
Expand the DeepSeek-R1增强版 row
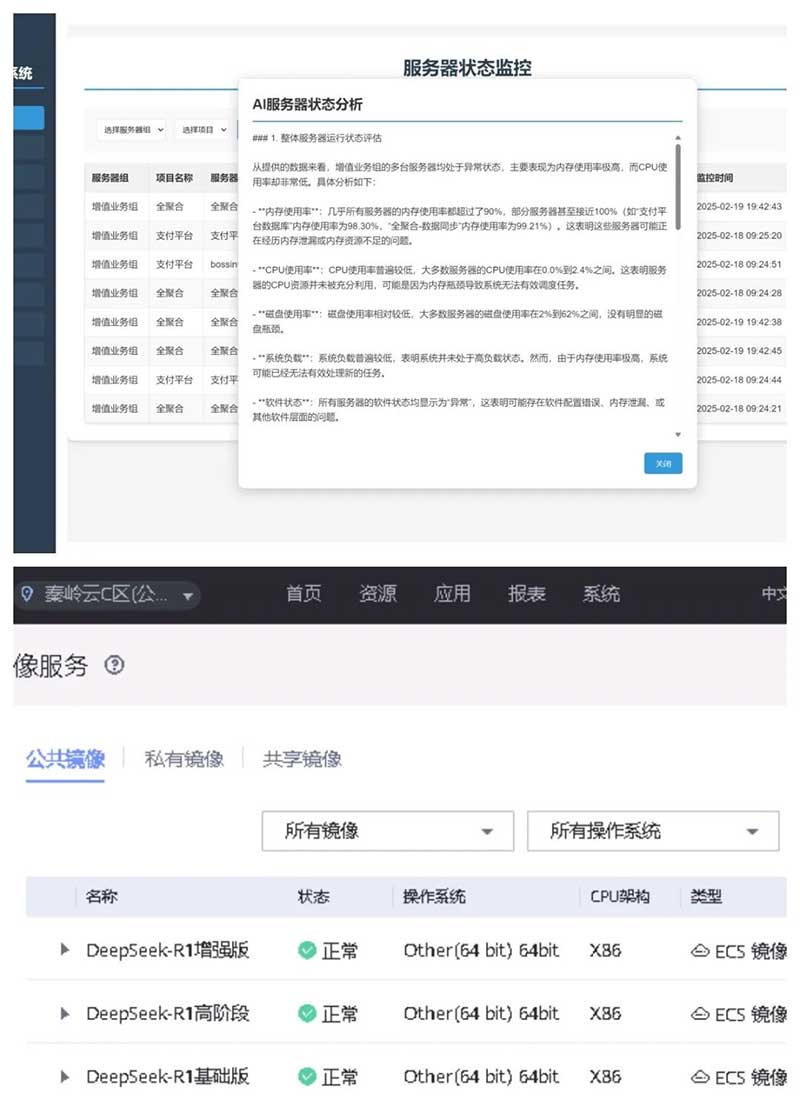pos(63,950)
